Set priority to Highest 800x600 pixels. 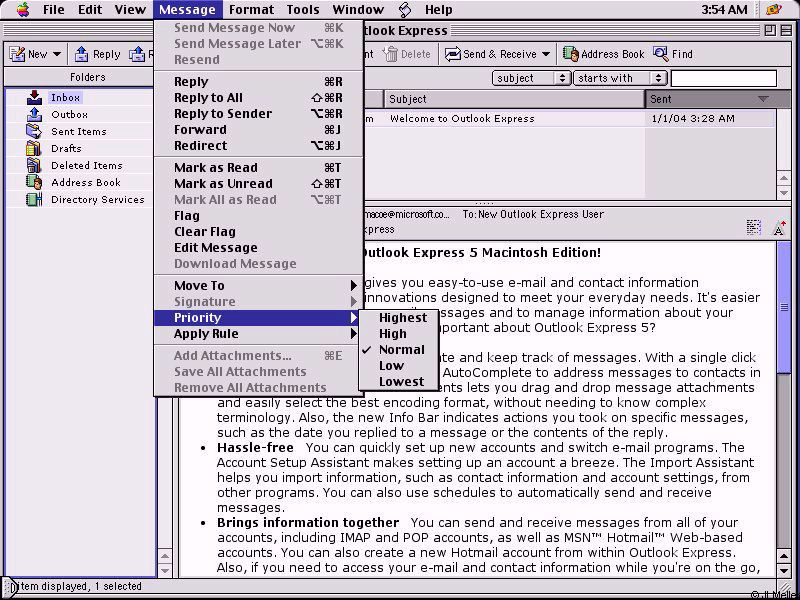pos(402,318)
